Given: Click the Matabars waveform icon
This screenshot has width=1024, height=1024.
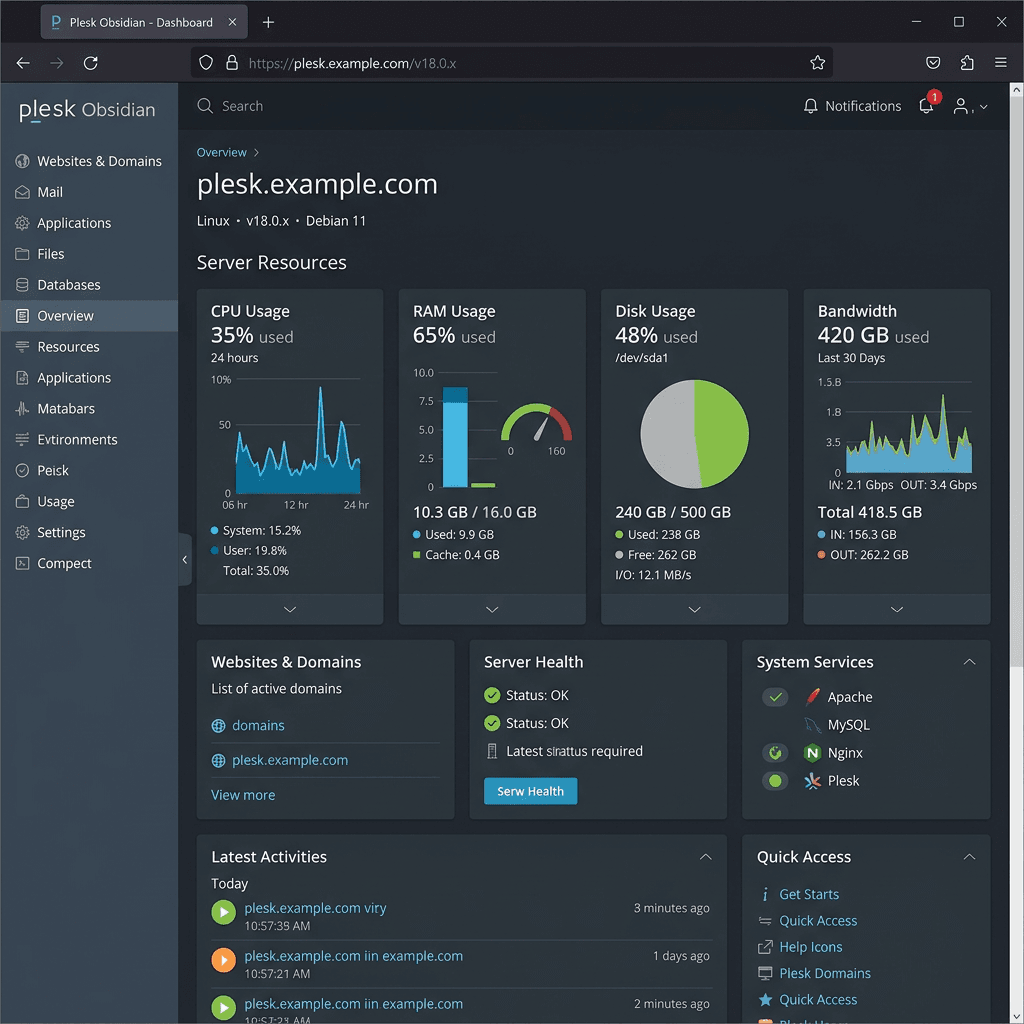Looking at the screenshot, I should pos(22,409).
